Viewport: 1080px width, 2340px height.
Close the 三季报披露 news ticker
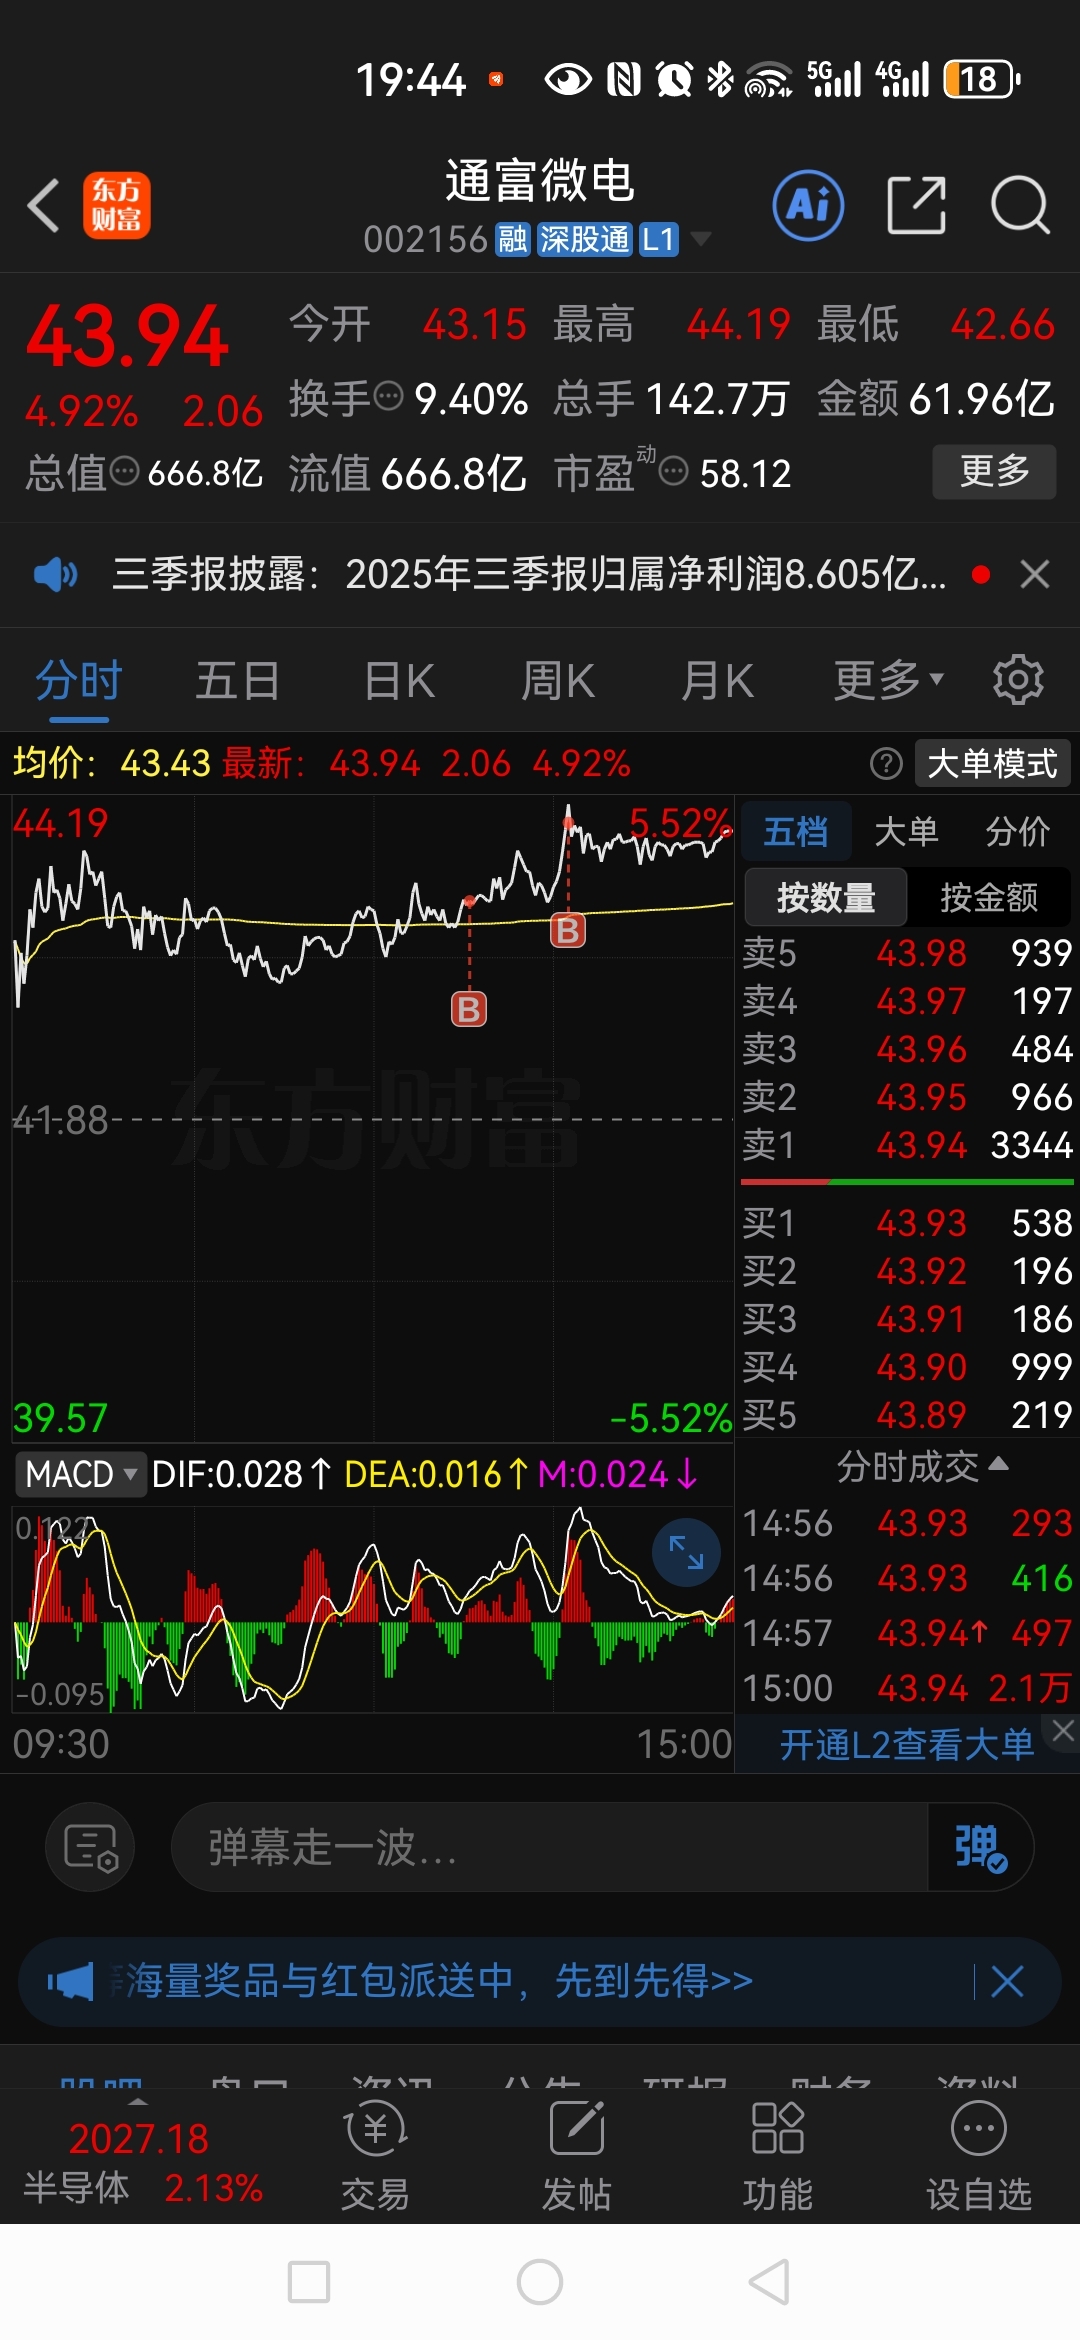pos(1035,574)
